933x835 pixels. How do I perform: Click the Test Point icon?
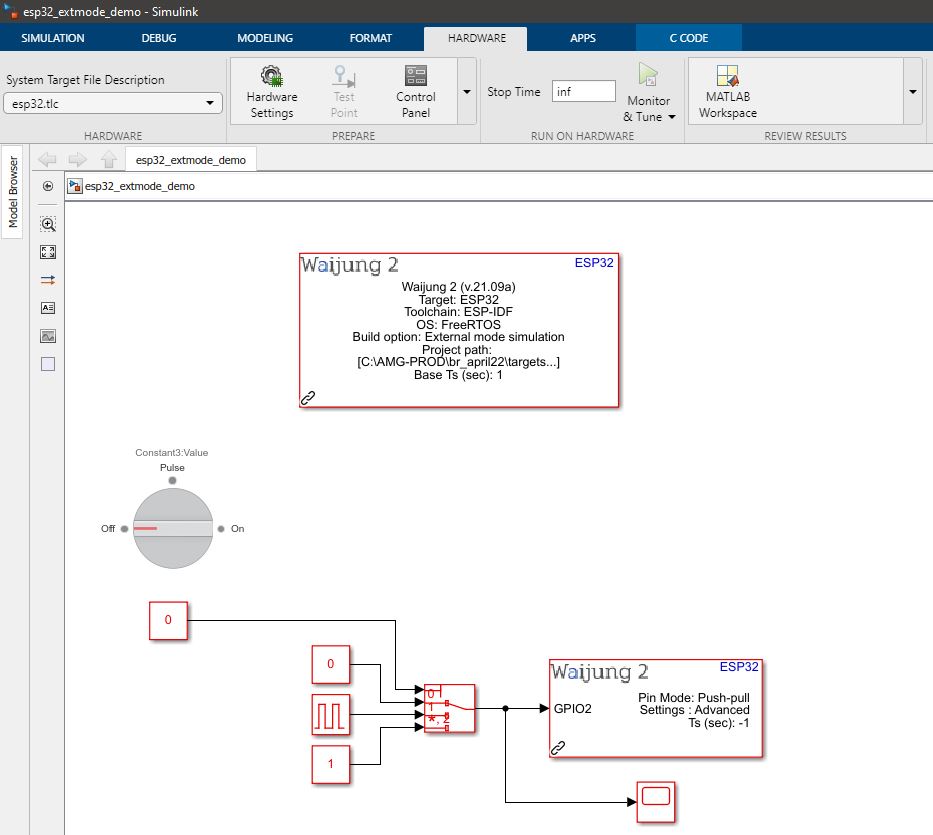pos(343,76)
